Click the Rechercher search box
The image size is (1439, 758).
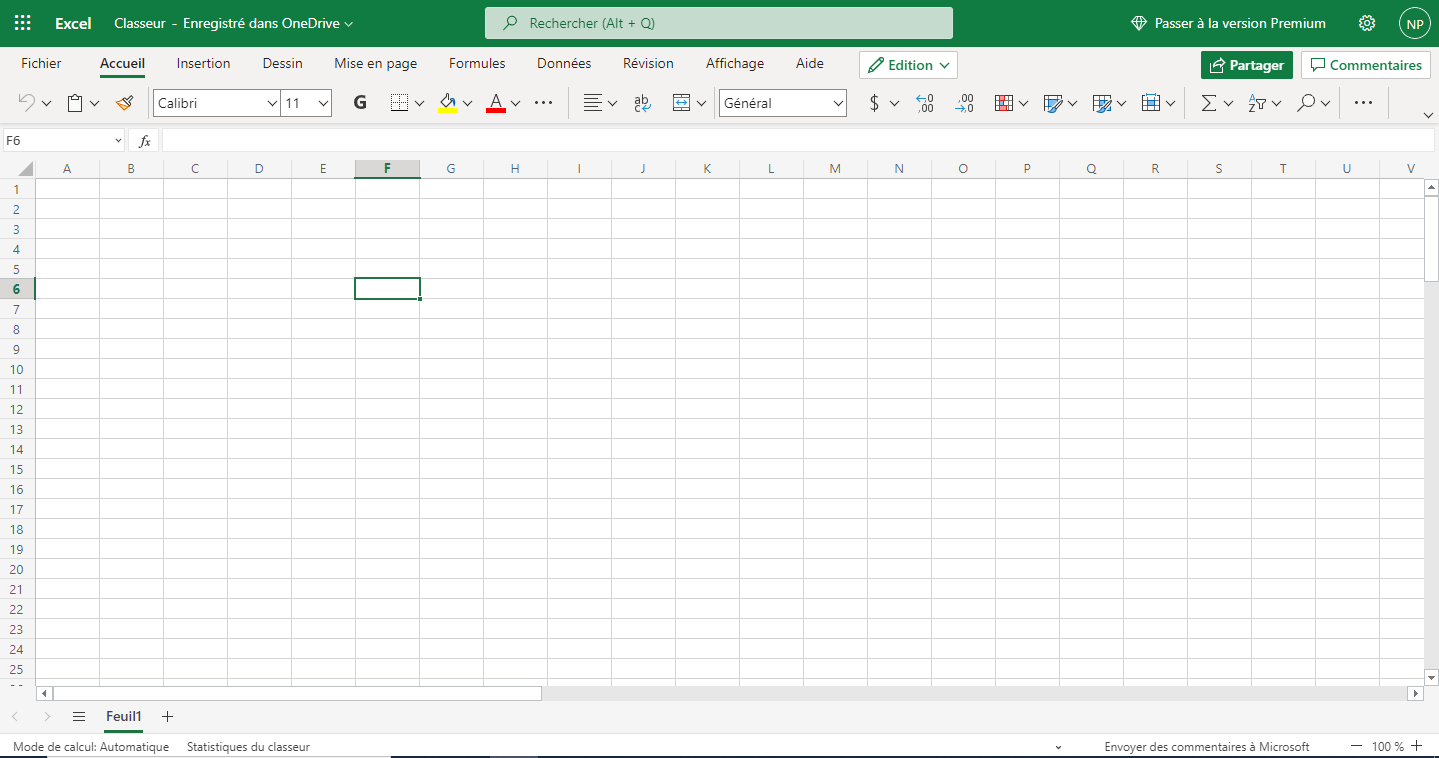(x=719, y=23)
